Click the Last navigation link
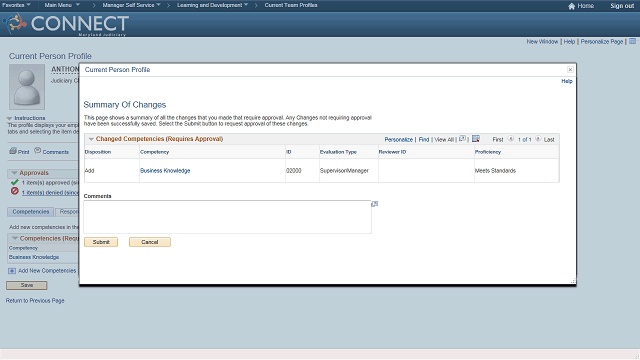Image resolution: width=640 pixels, height=360 pixels. point(549,140)
